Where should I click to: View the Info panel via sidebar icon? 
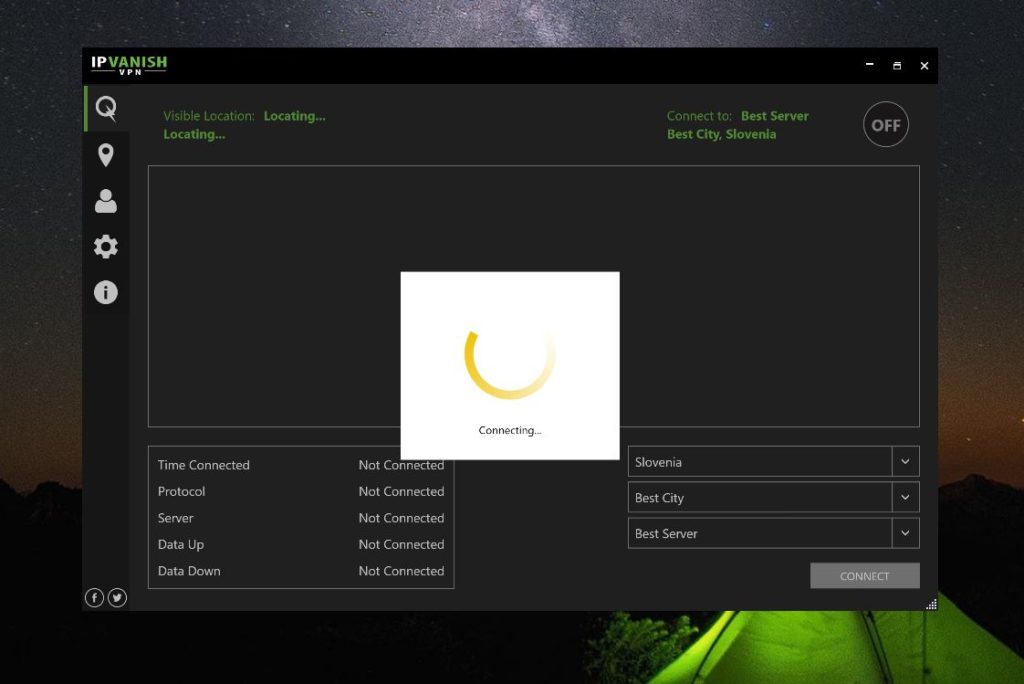tap(106, 292)
